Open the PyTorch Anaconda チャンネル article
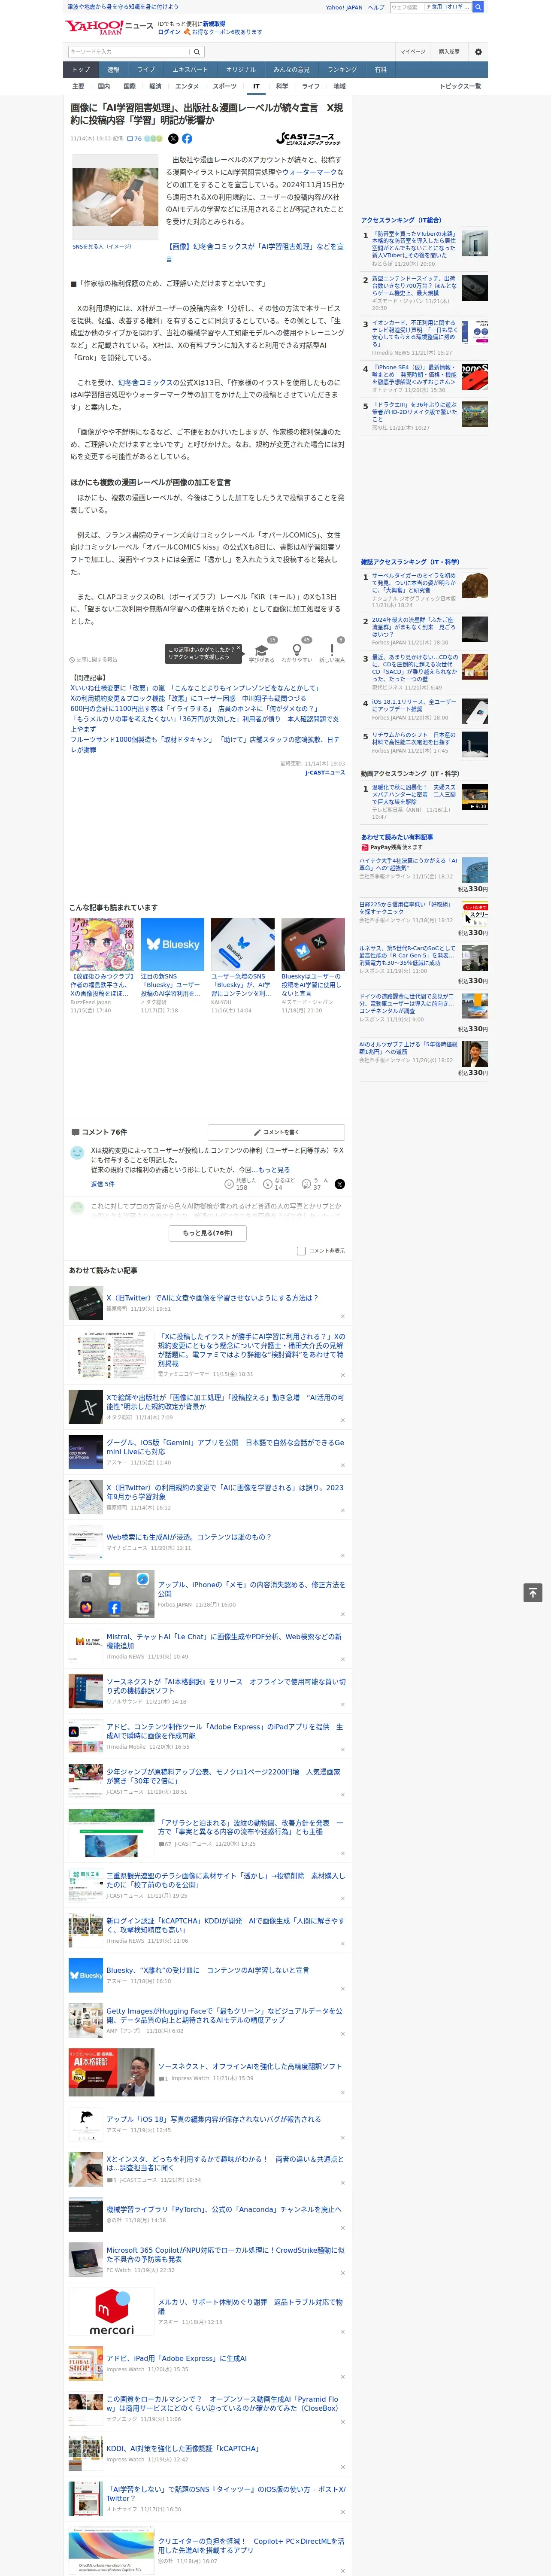 pyautogui.click(x=224, y=2209)
